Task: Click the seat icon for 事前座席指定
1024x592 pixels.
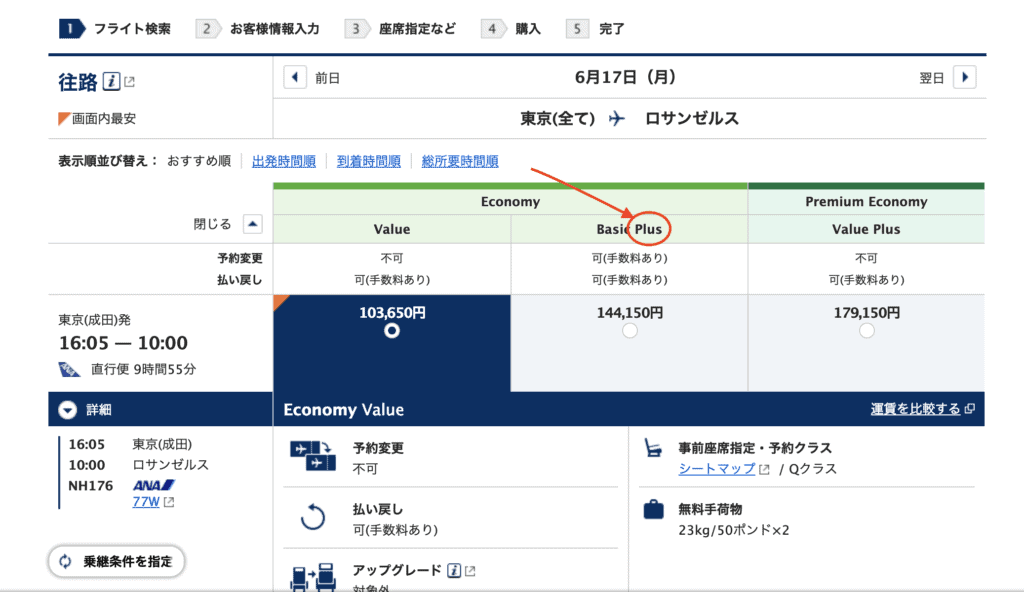Action: coord(653,449)
